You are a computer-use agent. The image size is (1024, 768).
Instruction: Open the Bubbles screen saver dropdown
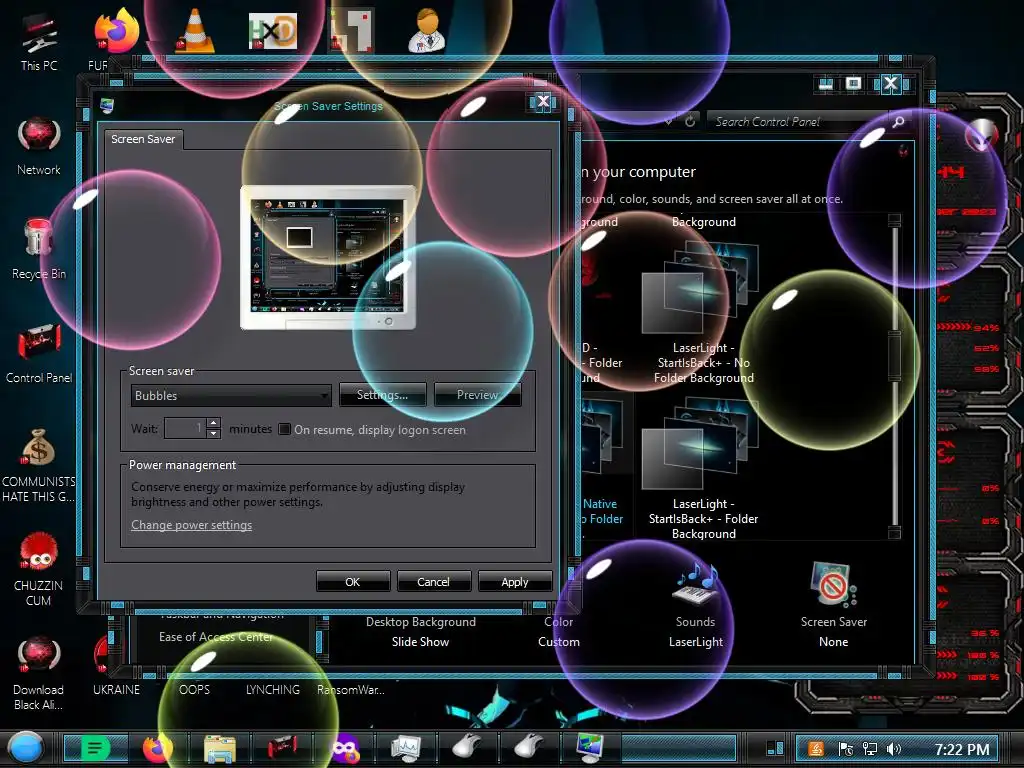[231, 395]
